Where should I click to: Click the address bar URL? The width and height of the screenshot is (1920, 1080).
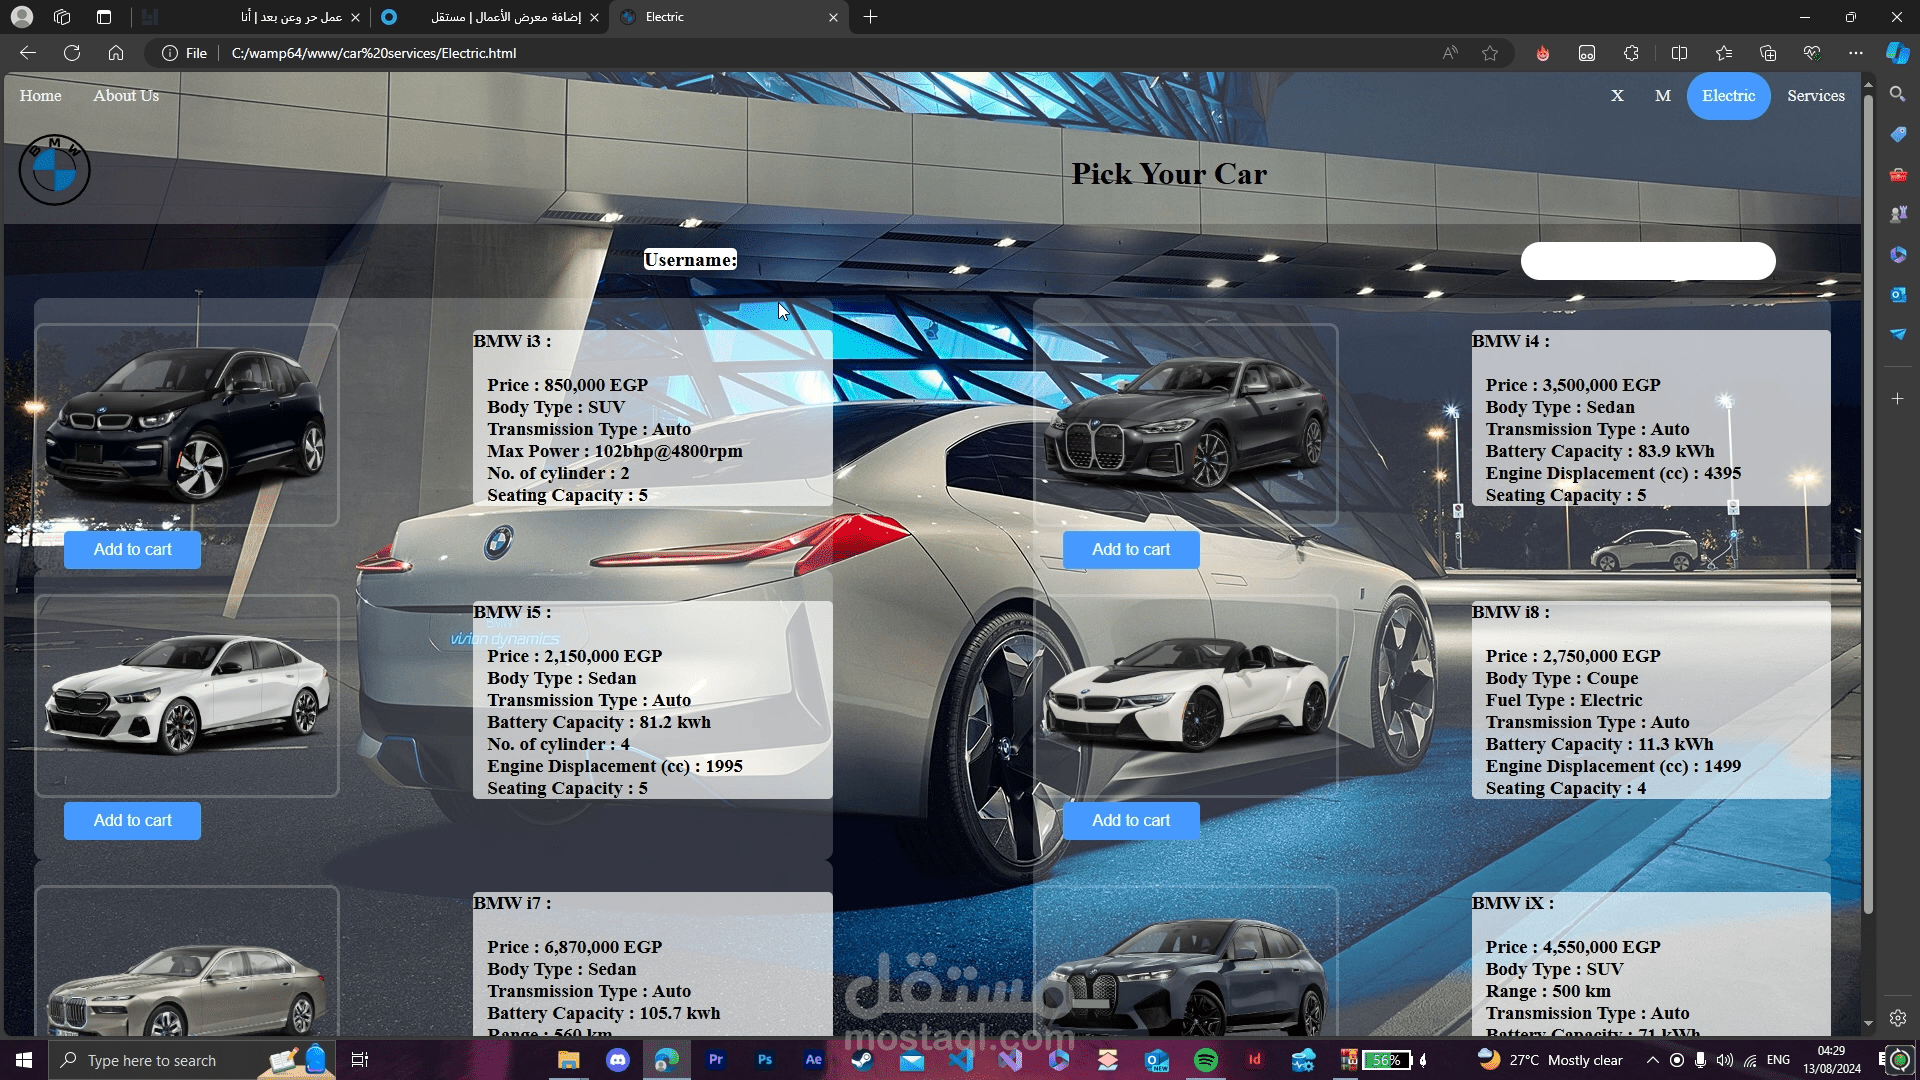pos(374,53)
